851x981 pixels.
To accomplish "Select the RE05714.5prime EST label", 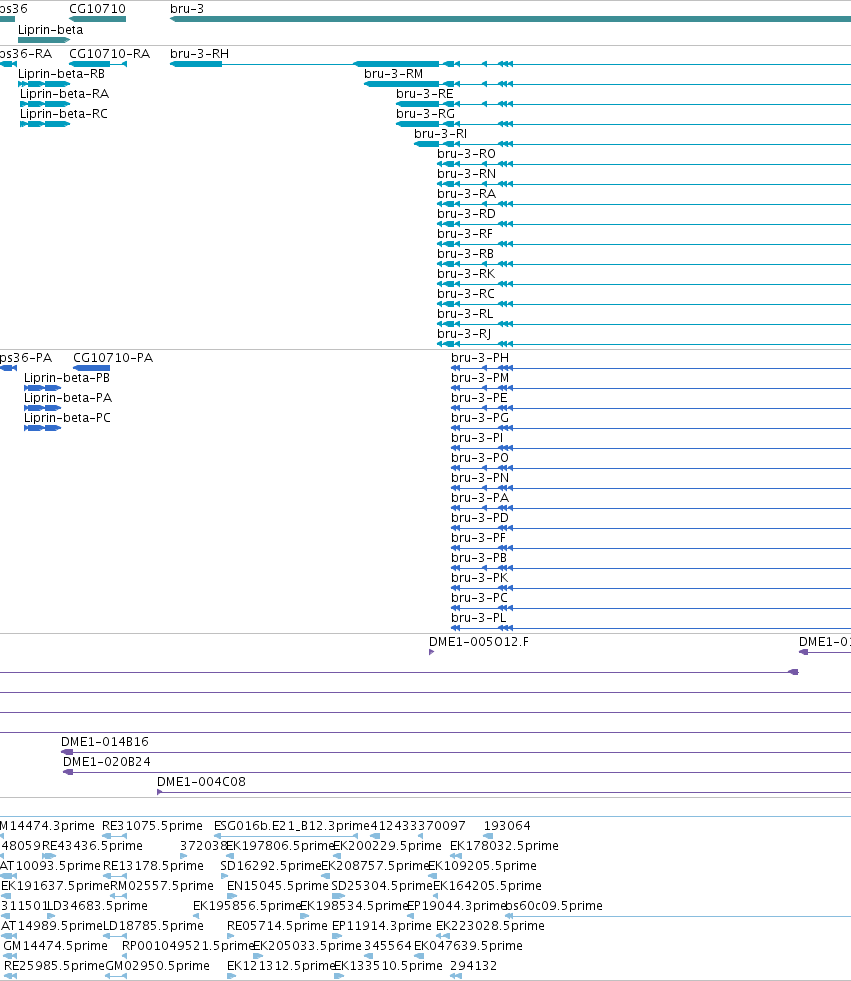I will point(277,926).
